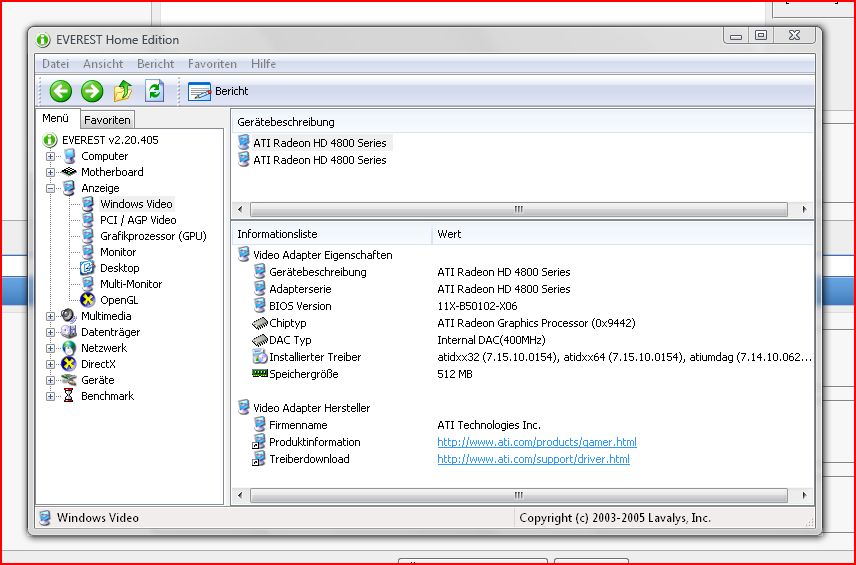This screenshot has width=856, height=565.
Task: Expand the Benchmark tree node
Action: 50,396
